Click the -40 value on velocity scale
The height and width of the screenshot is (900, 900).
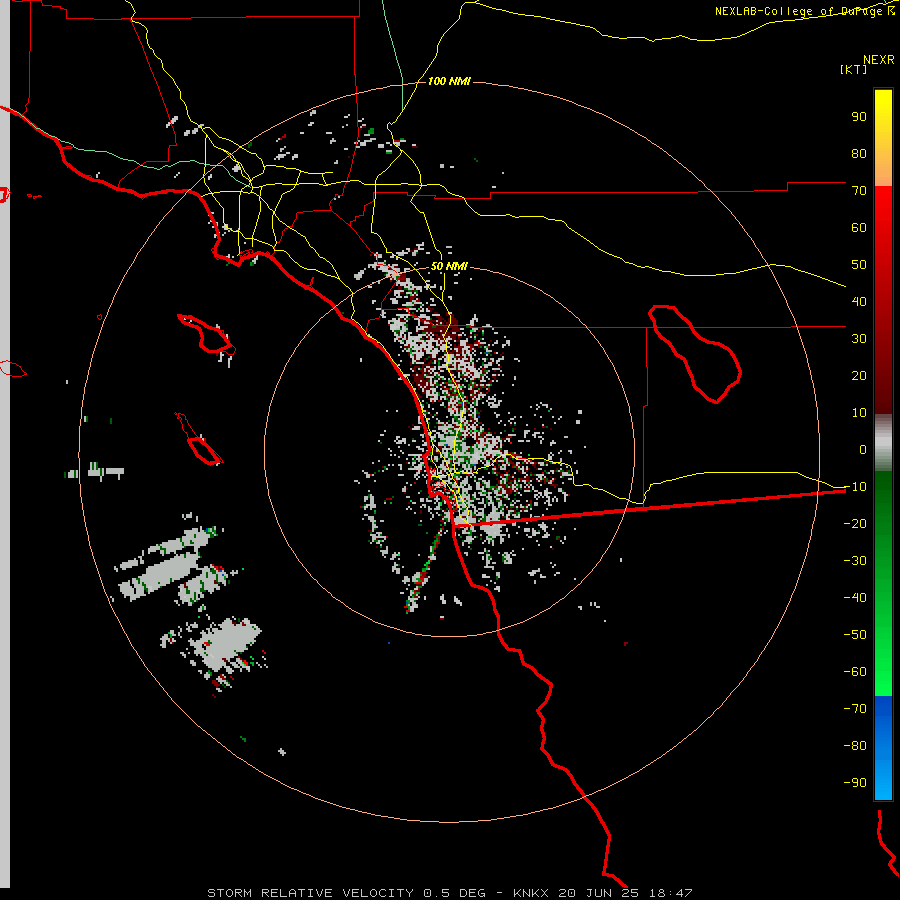855,598
